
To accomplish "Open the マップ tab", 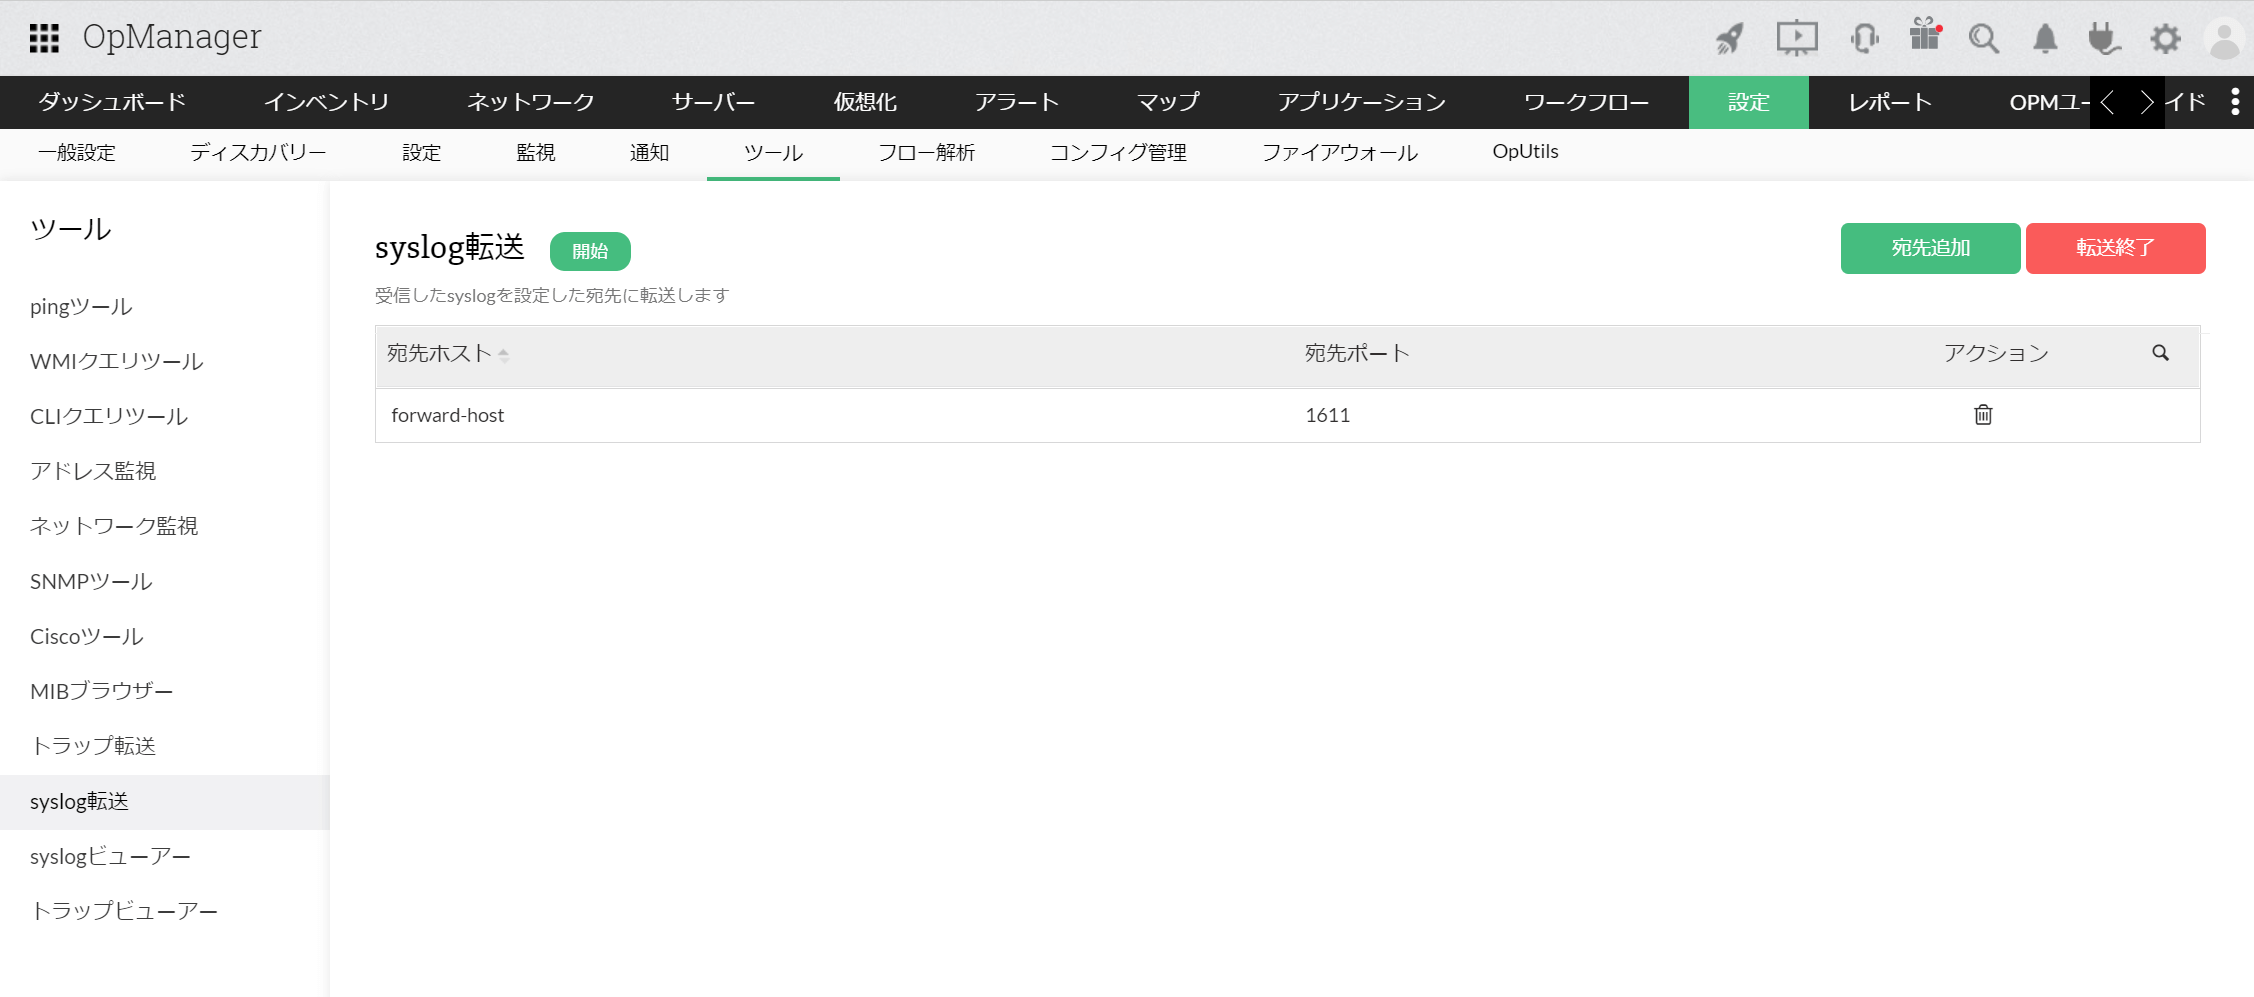I will [x=1168, y=102].
